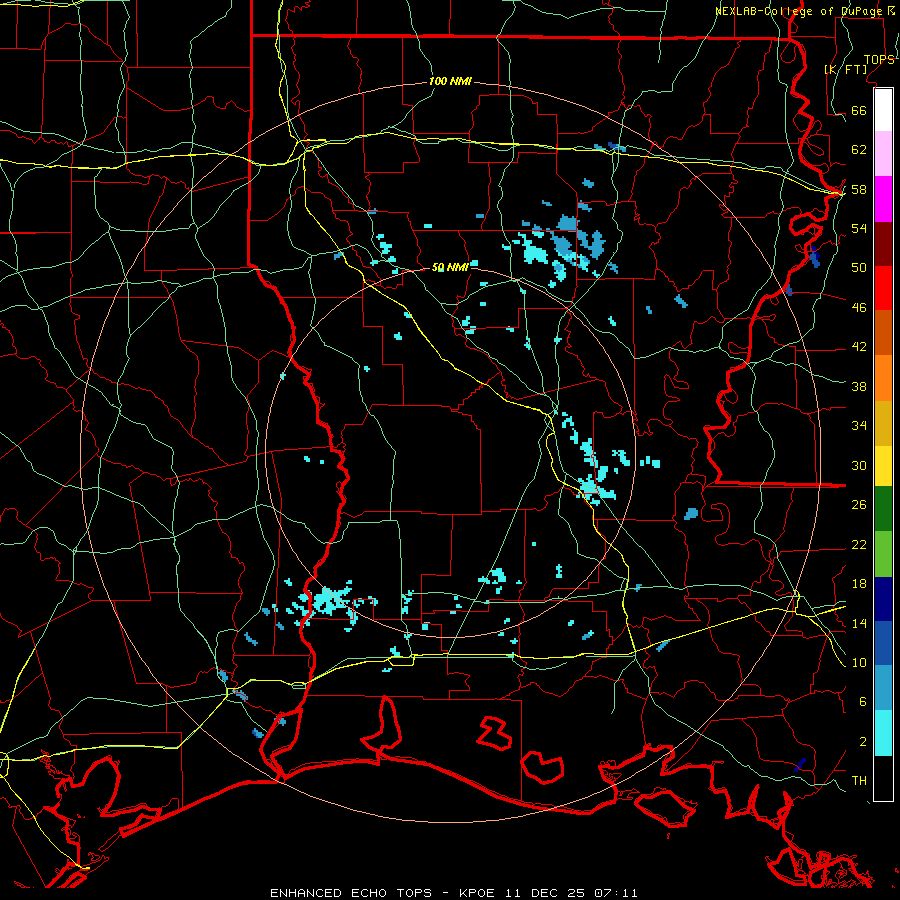The height and width of the screenshot is (900, 900).
Task: Click the "[K FT]" units label
Action: (845, 70)
